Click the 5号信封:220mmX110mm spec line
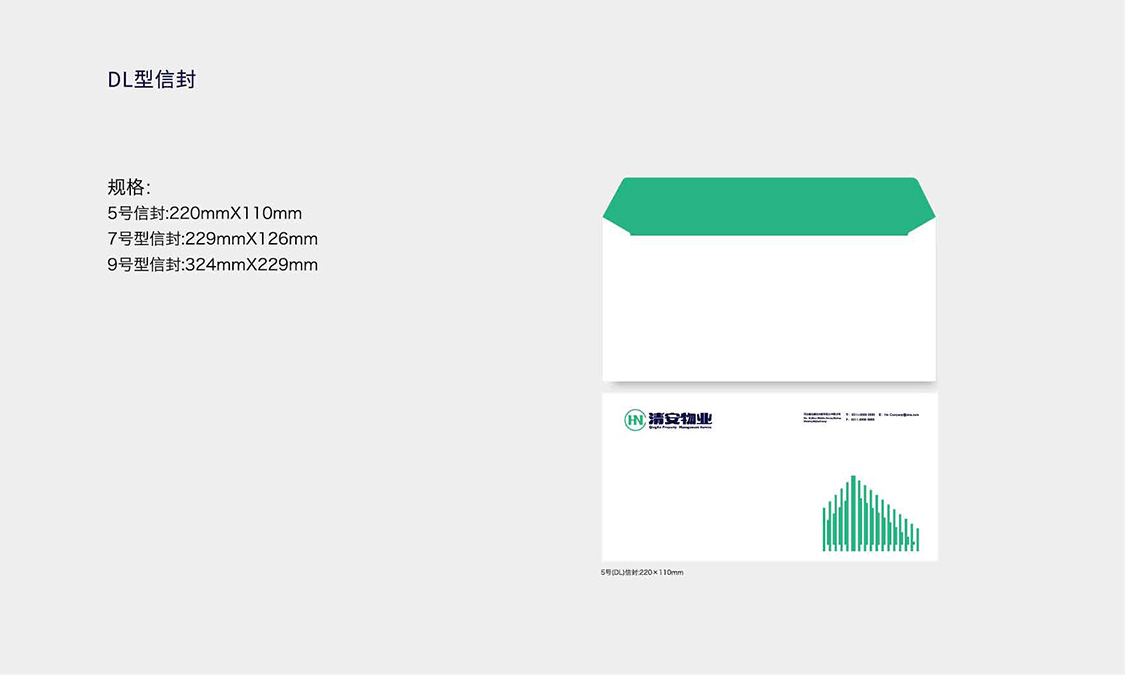1125x675 pixels. [x=204, y=213]
